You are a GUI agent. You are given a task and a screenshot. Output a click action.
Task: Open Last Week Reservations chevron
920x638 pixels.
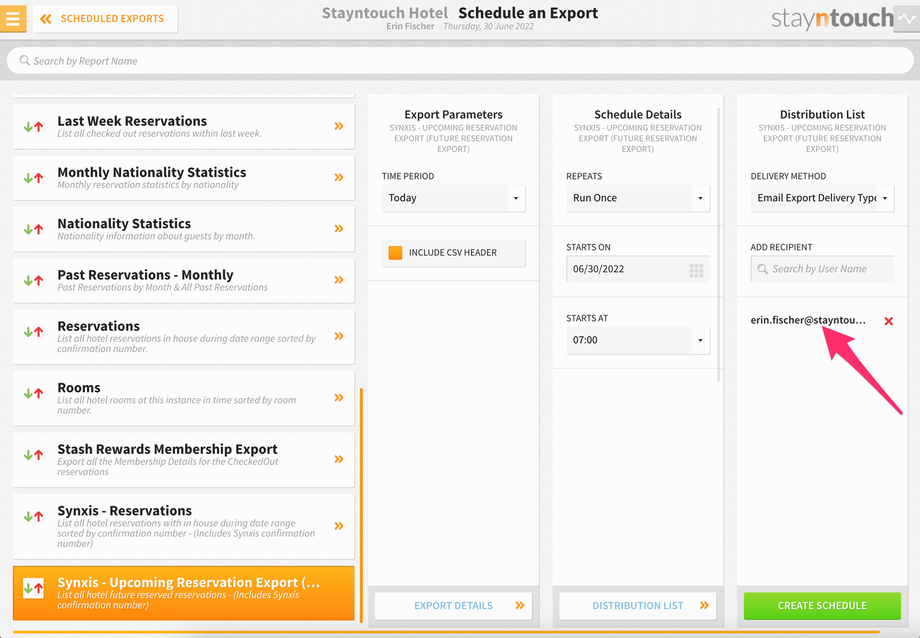339,126
